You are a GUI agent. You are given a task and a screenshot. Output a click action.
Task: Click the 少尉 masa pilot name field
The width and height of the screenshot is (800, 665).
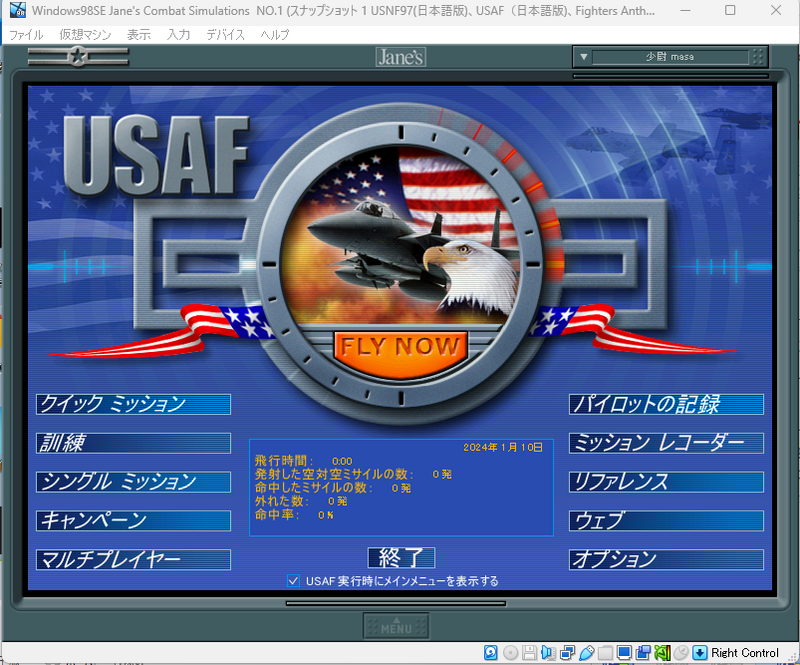[x=670, y=57]
